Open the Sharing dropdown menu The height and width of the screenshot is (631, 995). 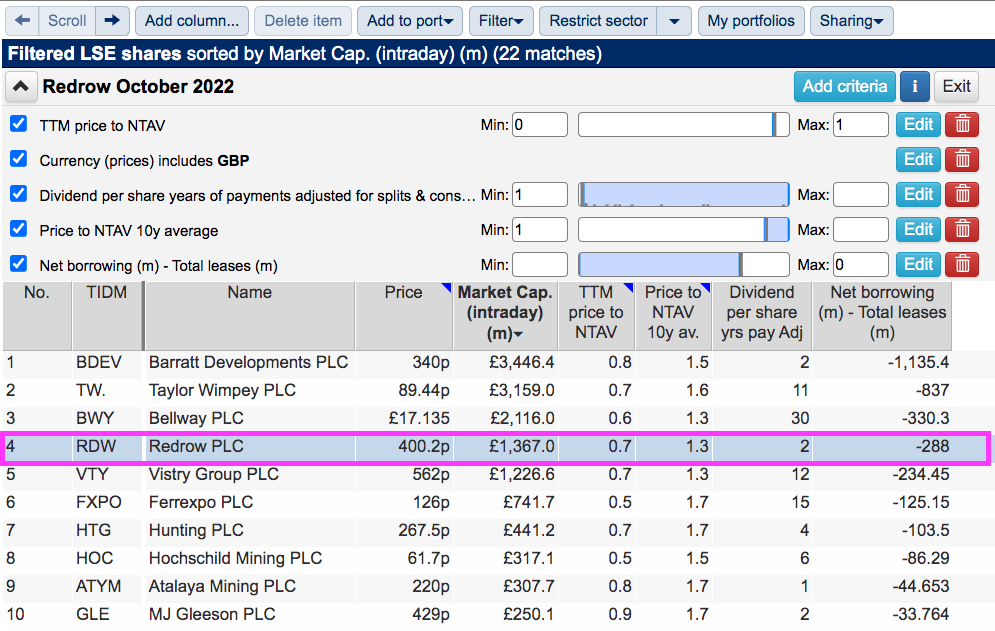coord(852,21)
